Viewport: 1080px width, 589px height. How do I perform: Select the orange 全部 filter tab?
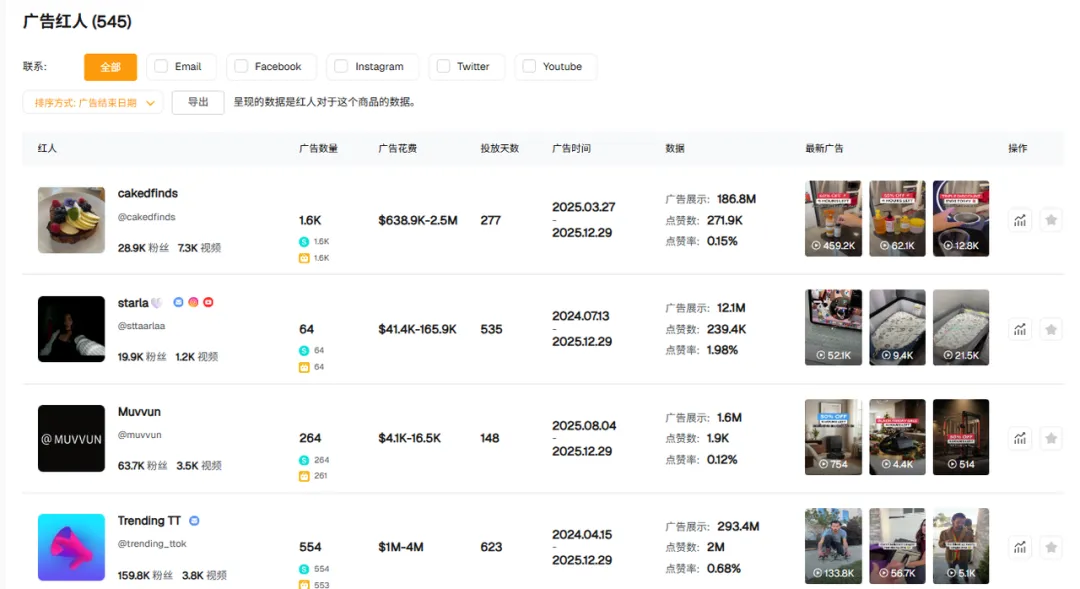(x=110, y=67)
